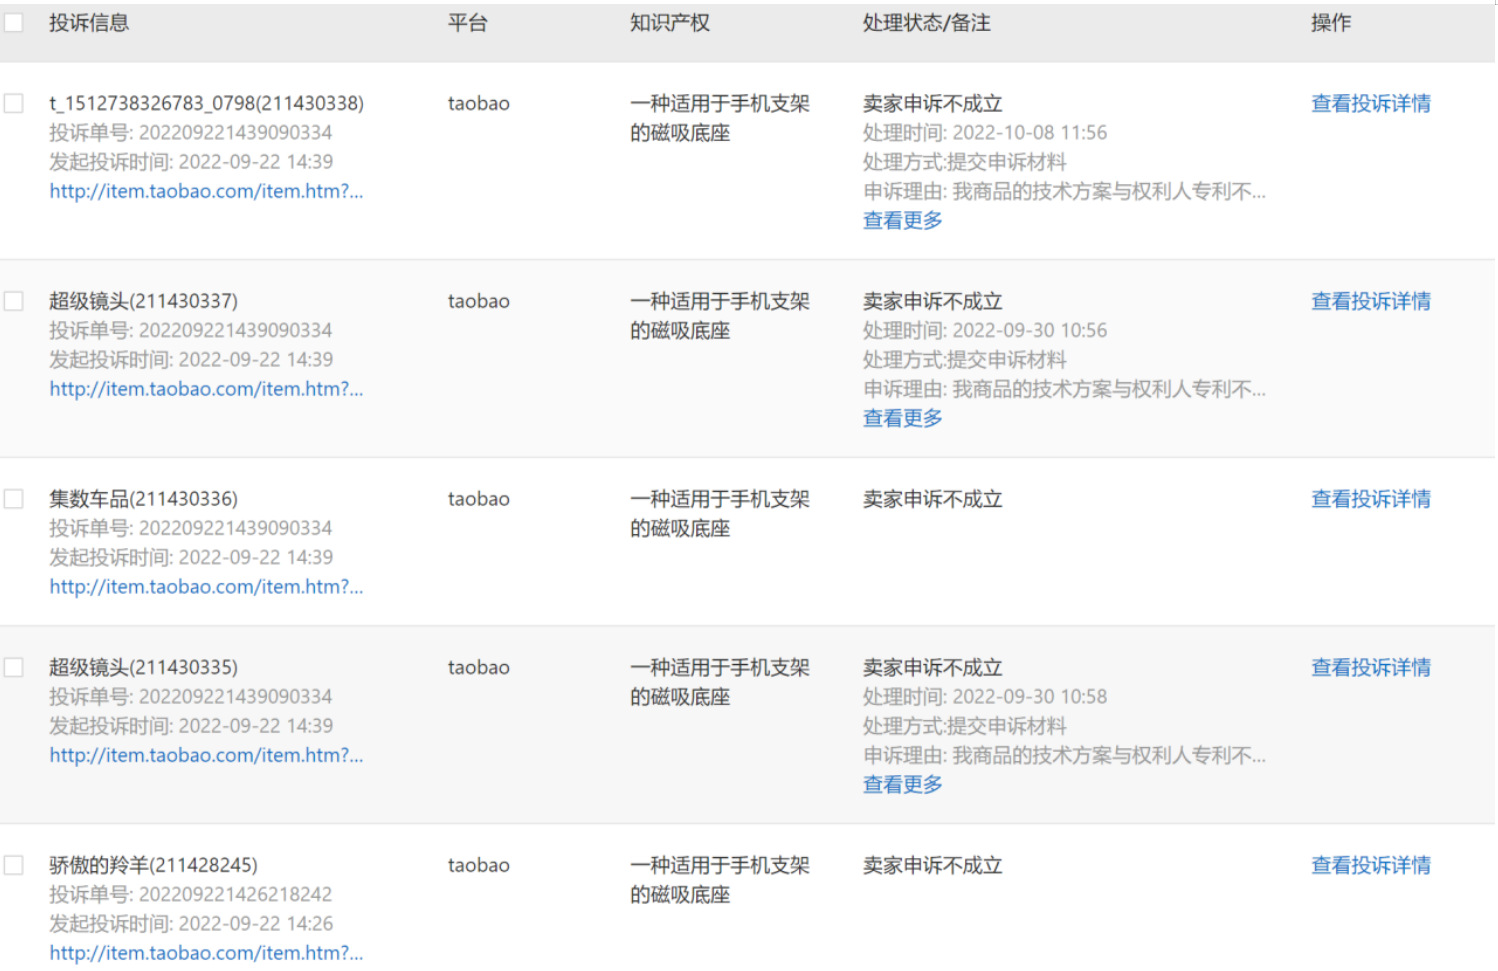This screenshot has height=971, width=1498.
Task: Check the row for 超级镜头(211430335)
Action: (14, 667)
